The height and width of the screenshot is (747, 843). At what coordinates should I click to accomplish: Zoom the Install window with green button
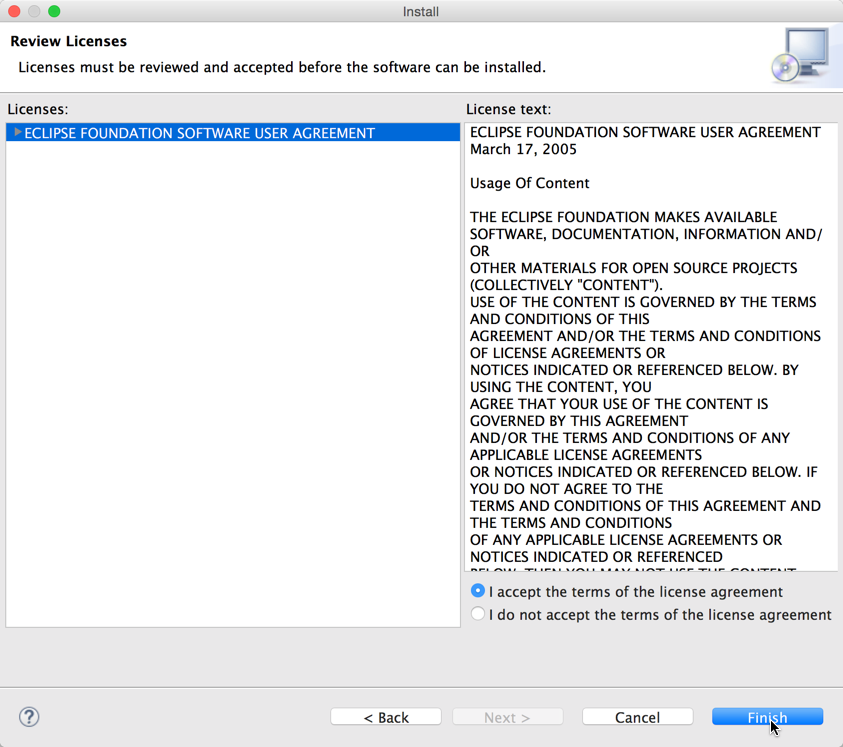[x=54, y=11]
